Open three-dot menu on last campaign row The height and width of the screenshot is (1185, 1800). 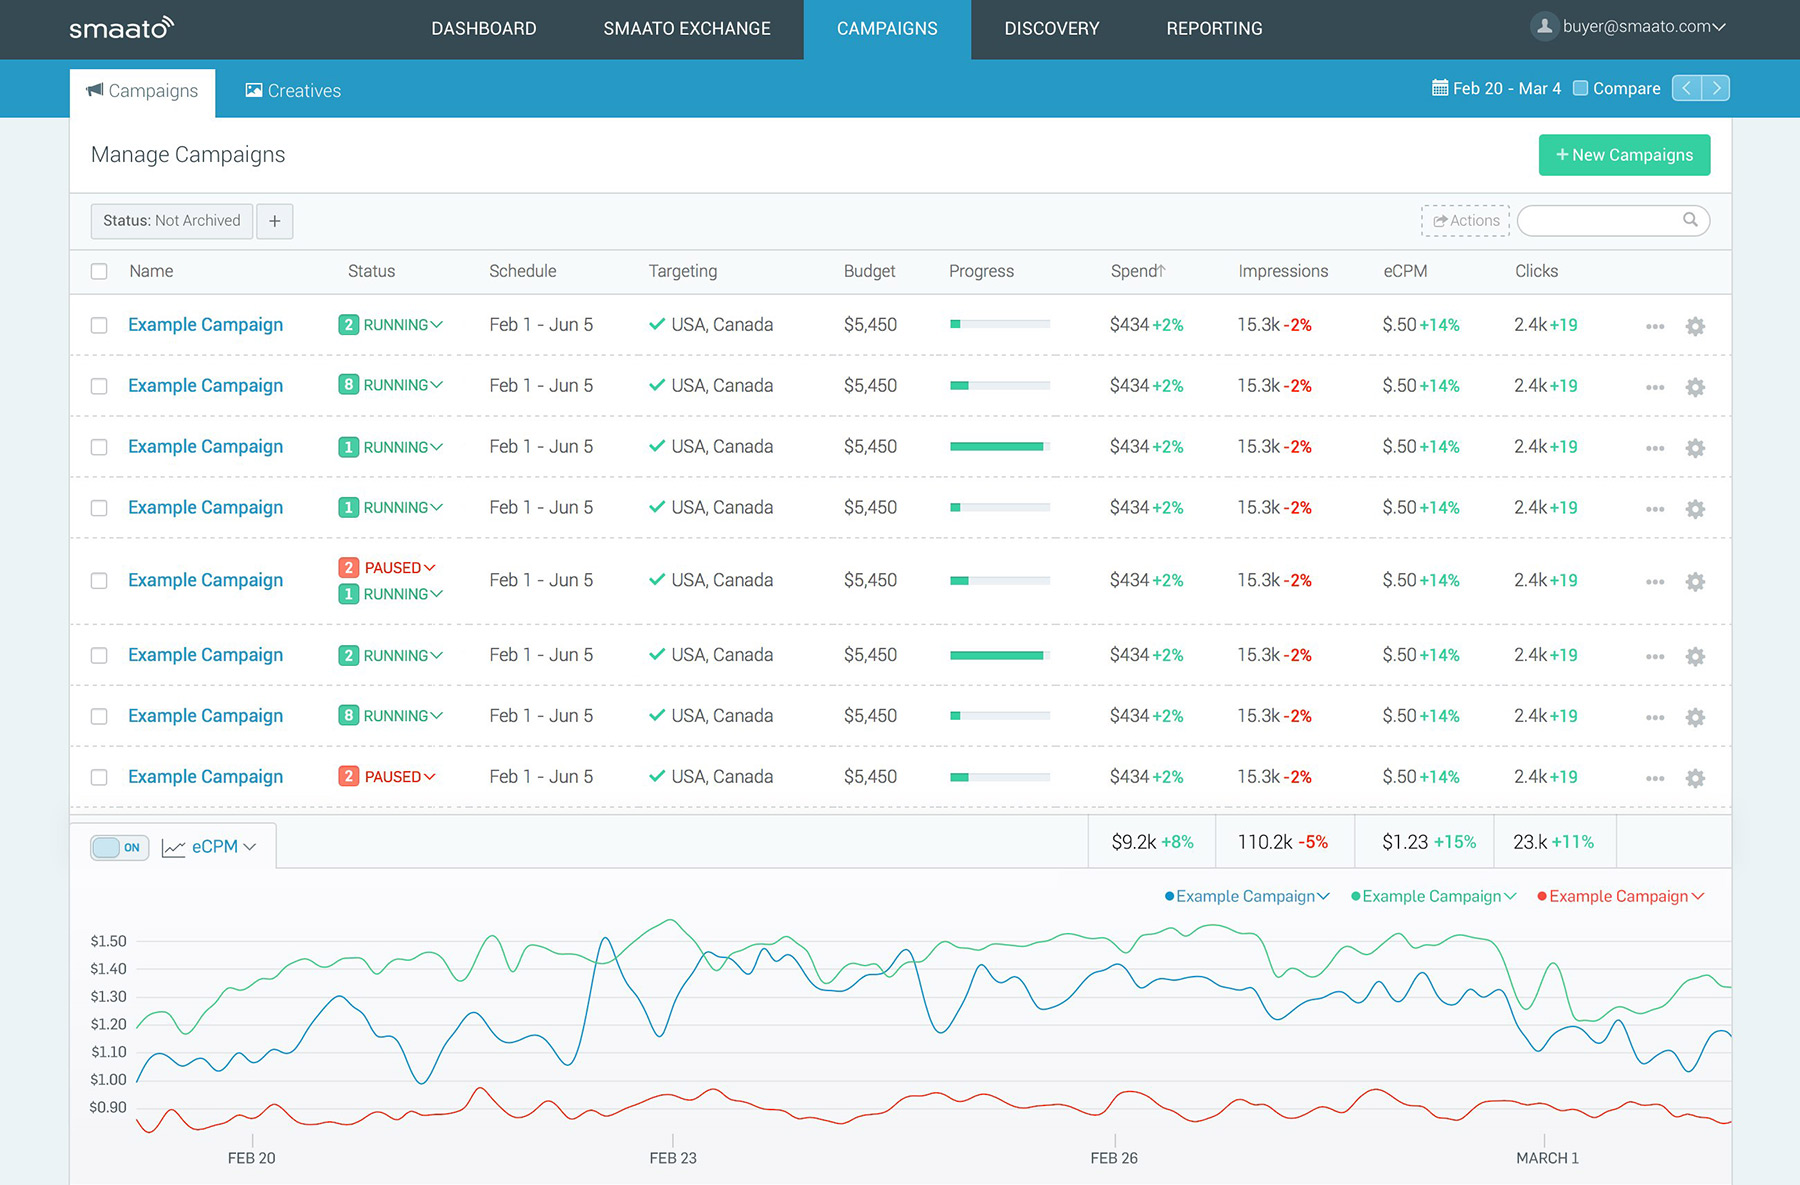[x=1655, y=778]
